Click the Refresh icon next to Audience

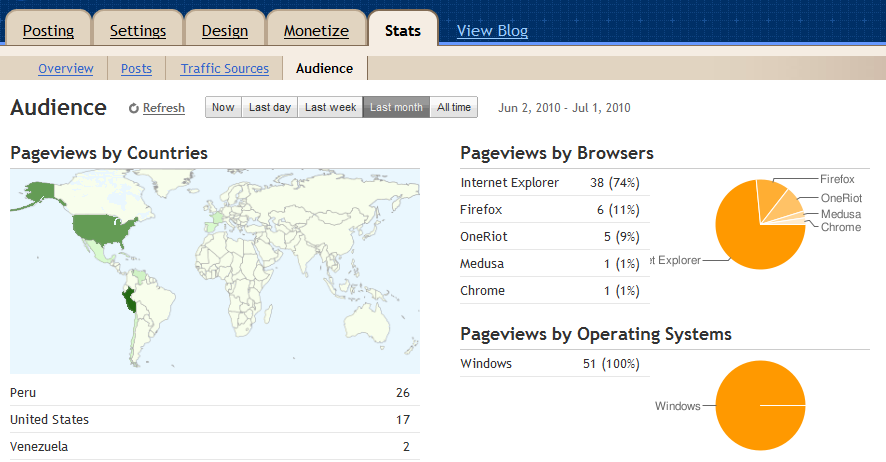pos(134,108)
